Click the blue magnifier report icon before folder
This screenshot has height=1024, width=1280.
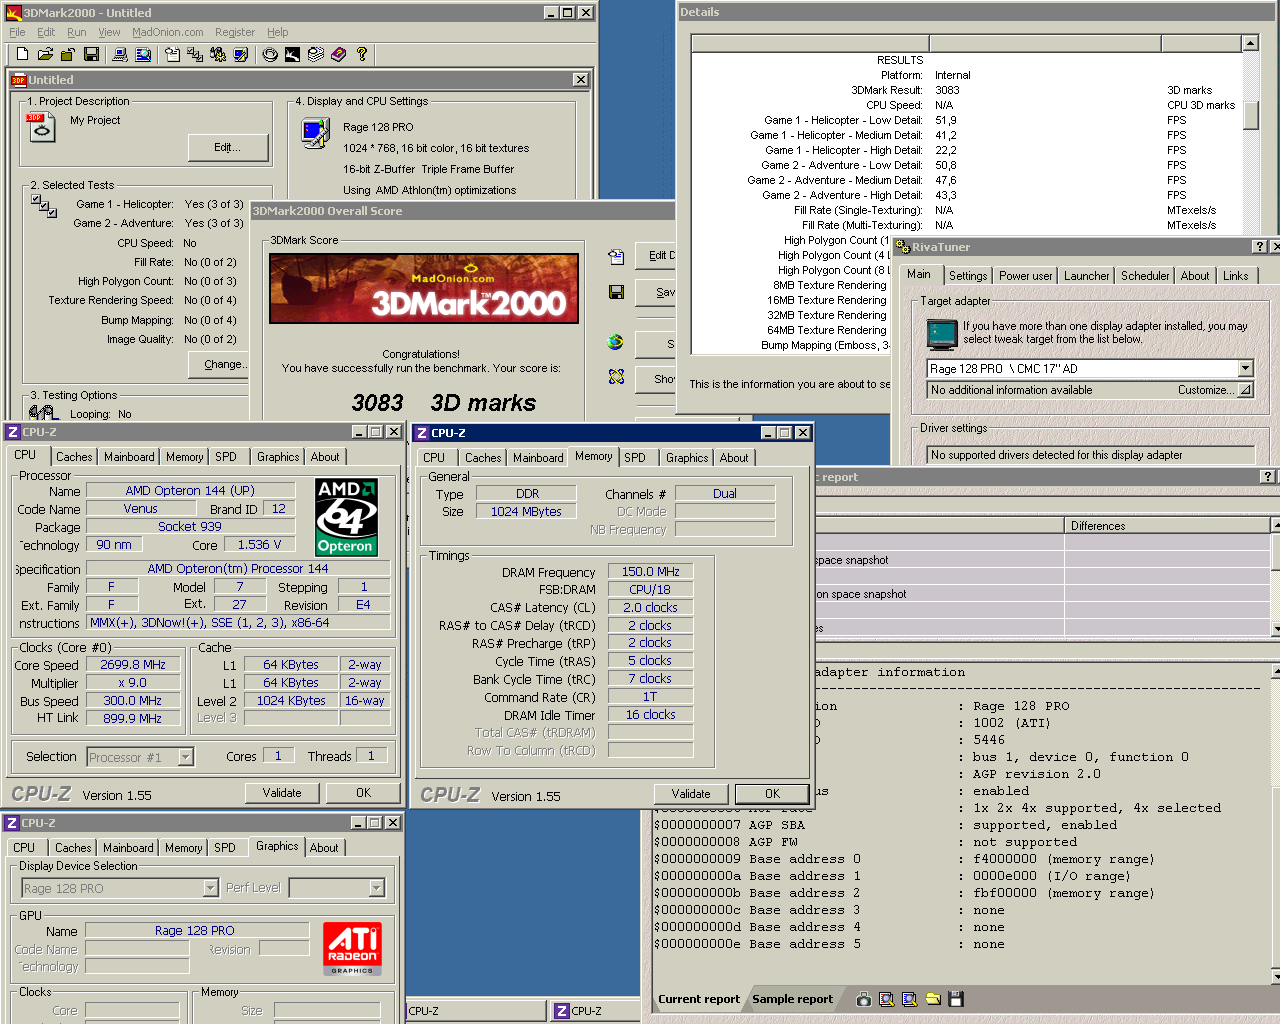[910, 999]
